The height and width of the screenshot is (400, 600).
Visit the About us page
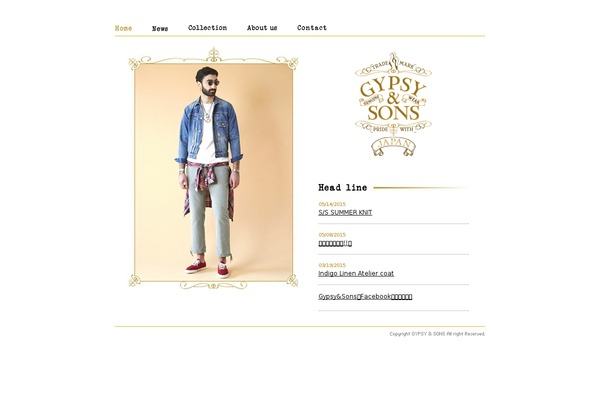point(262,28)
